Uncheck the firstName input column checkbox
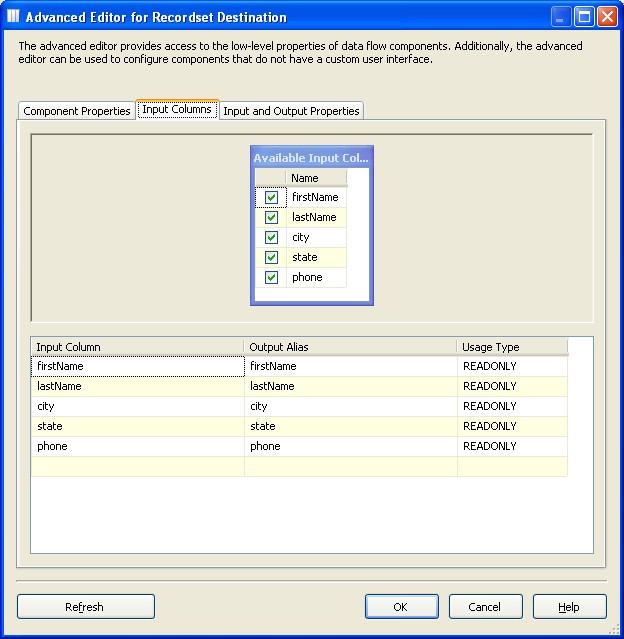Screen dimensions: 624x639 [x=271, y=197]
